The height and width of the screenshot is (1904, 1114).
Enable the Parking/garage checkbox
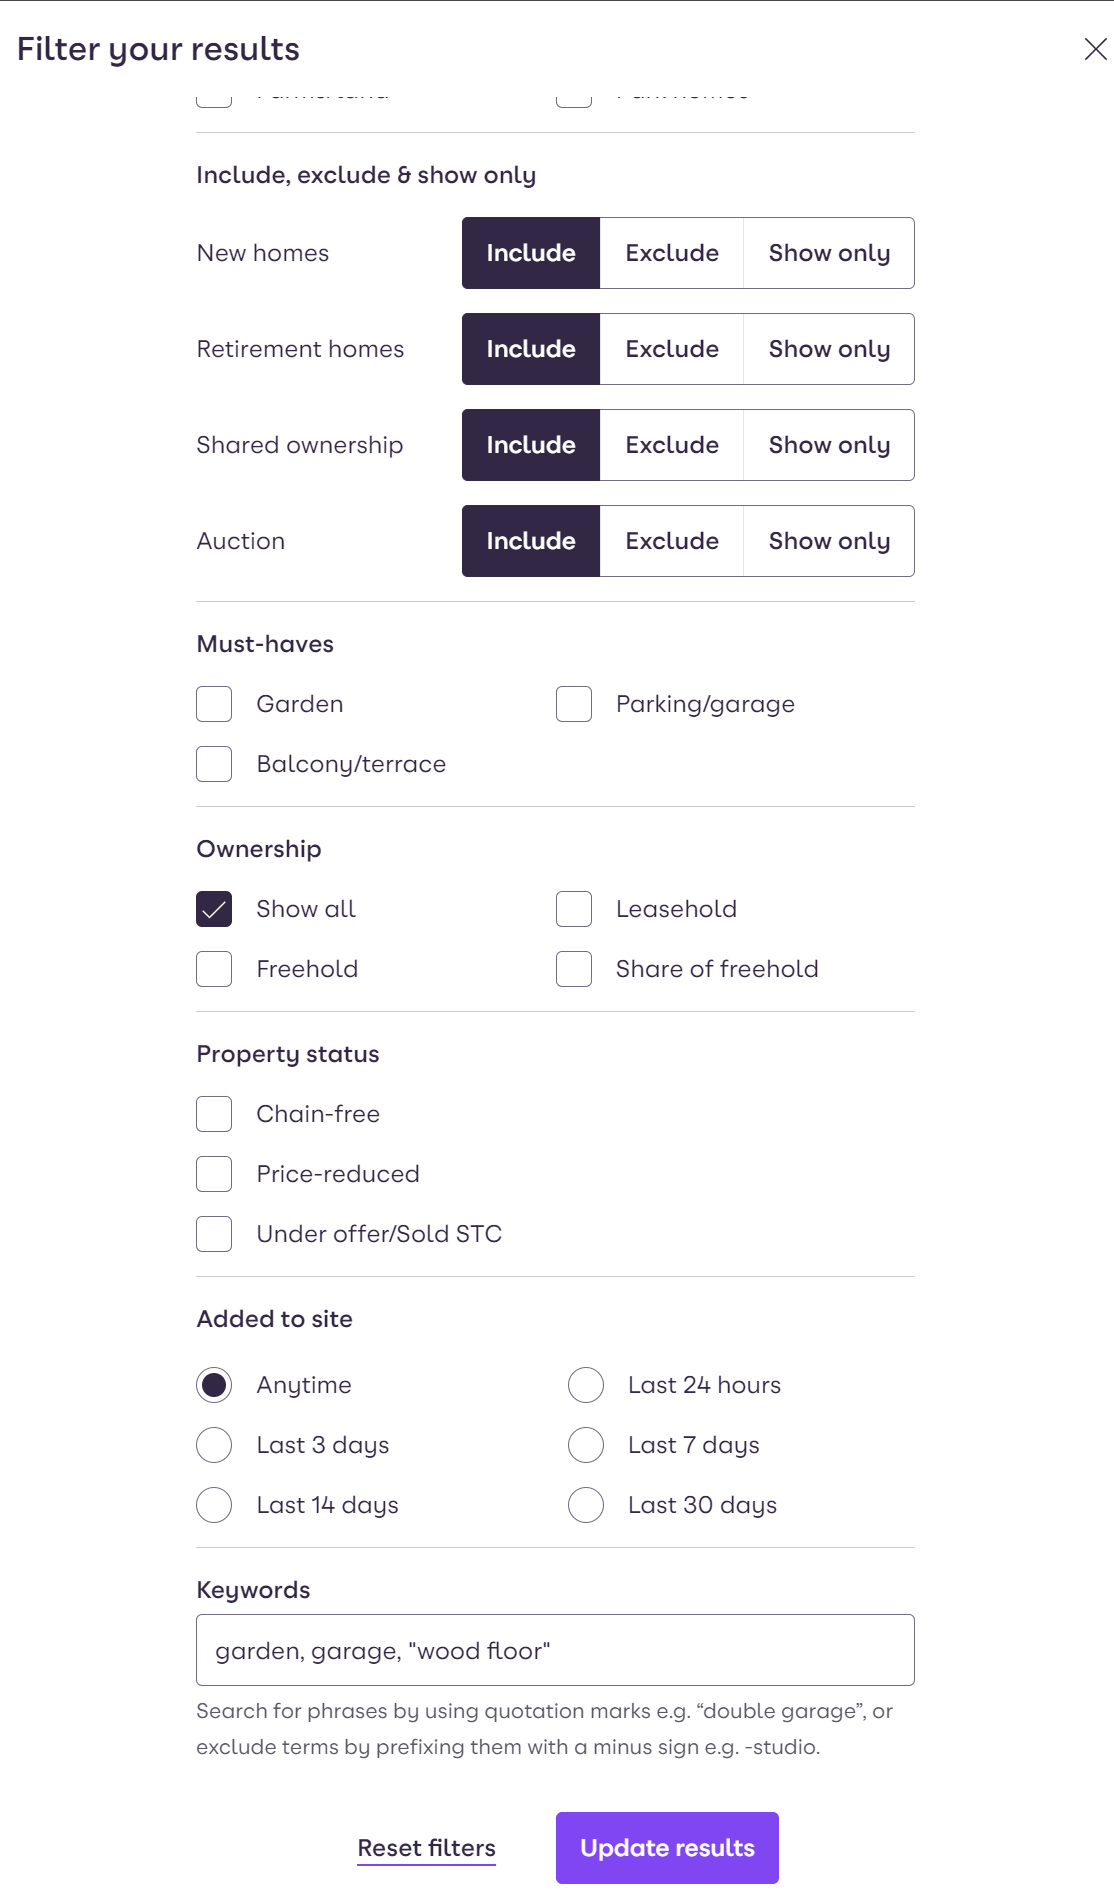click(574, 704)
